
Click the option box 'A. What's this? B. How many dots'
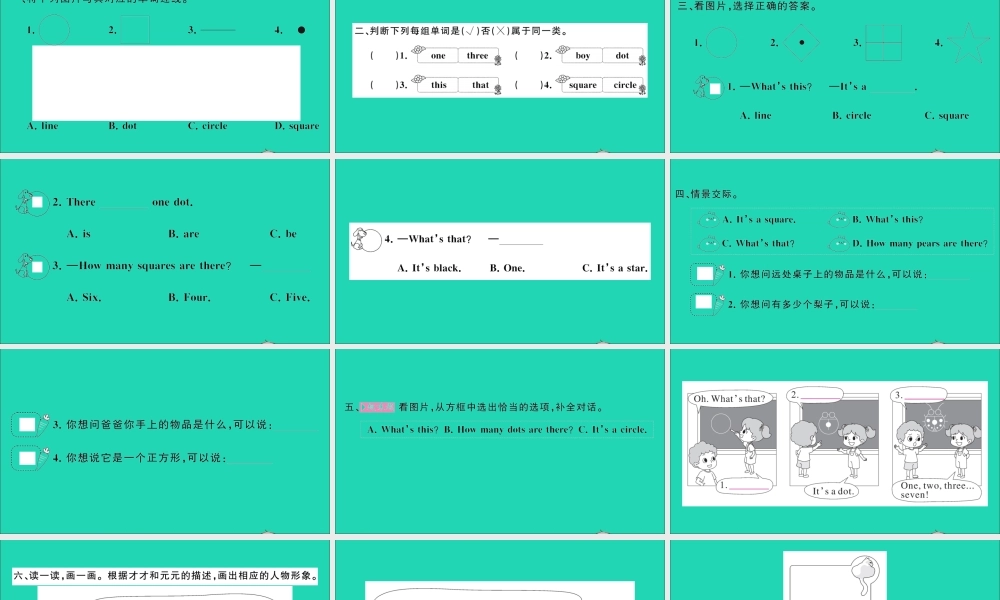point(507,430)
